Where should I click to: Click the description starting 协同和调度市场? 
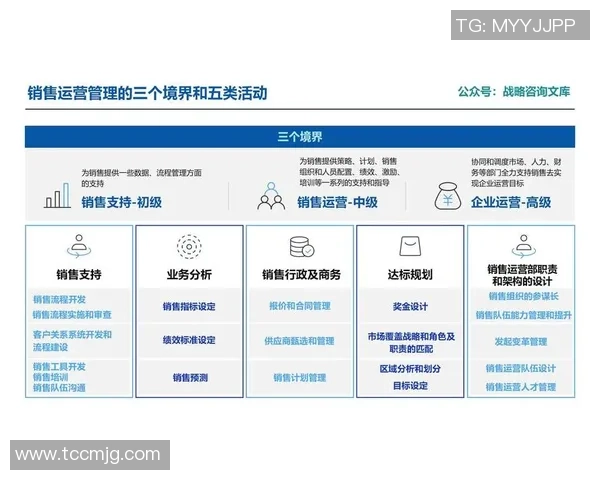pyautogui.click(x=516, y=172)
